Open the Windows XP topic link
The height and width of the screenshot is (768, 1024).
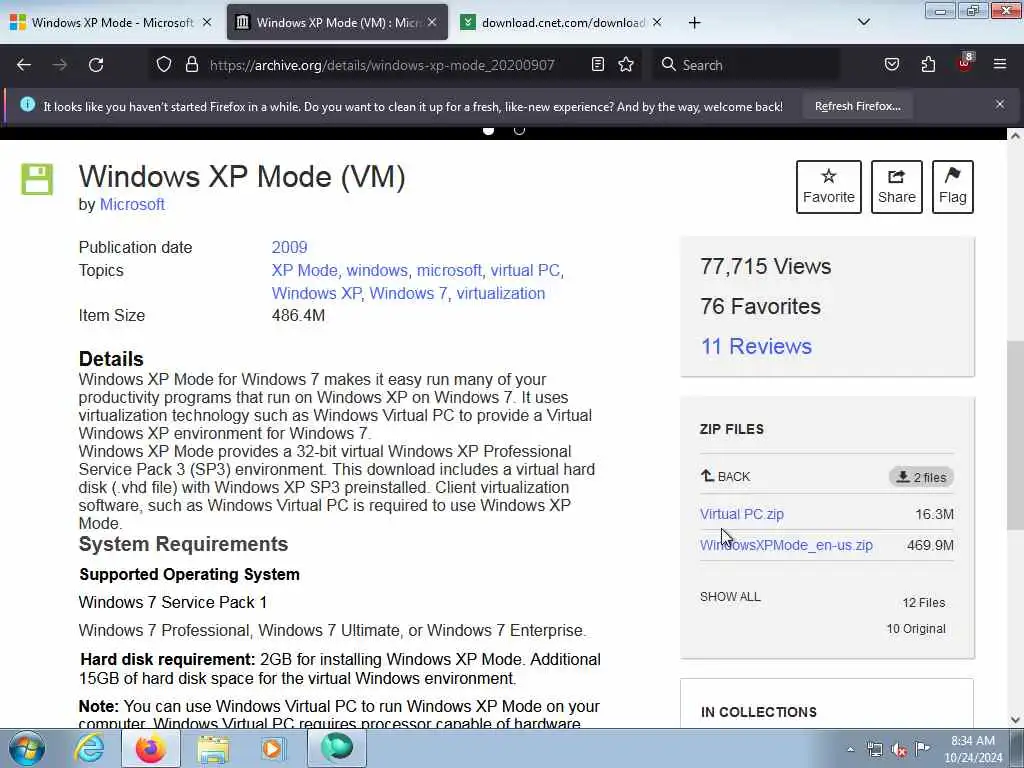click(316, 293)
